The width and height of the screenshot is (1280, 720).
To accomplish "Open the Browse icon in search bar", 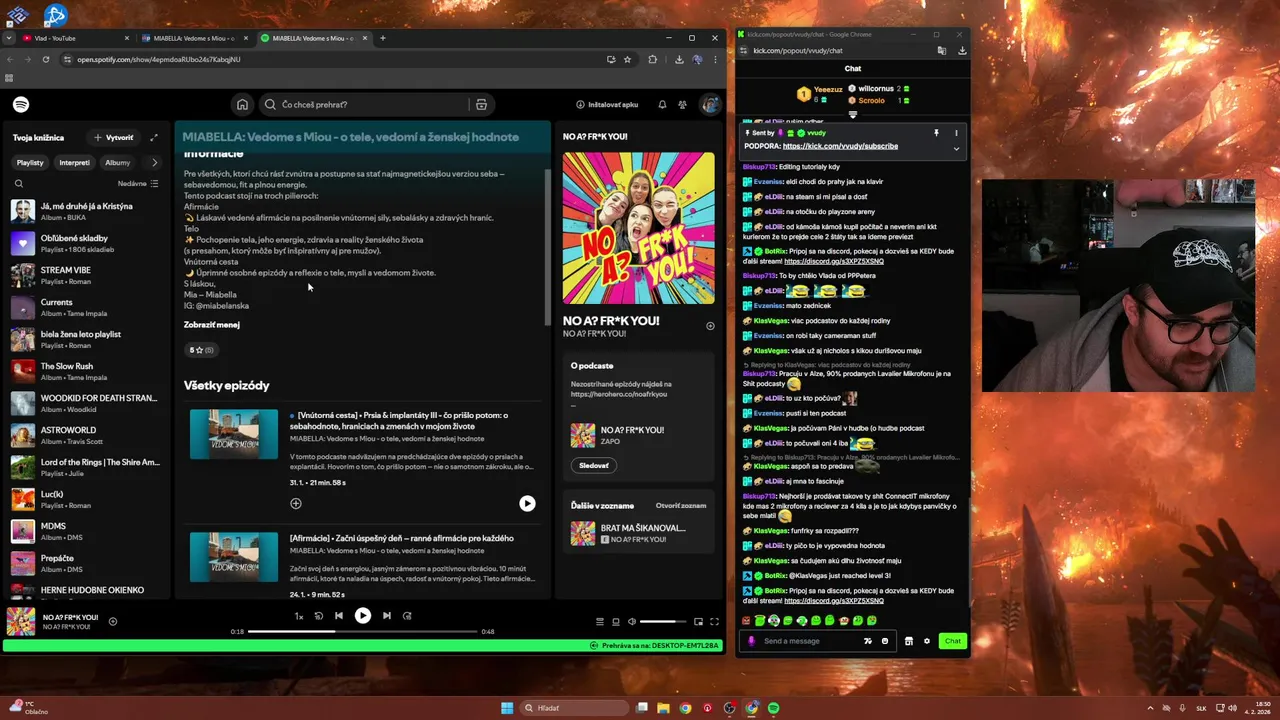I will click(481, 104).
